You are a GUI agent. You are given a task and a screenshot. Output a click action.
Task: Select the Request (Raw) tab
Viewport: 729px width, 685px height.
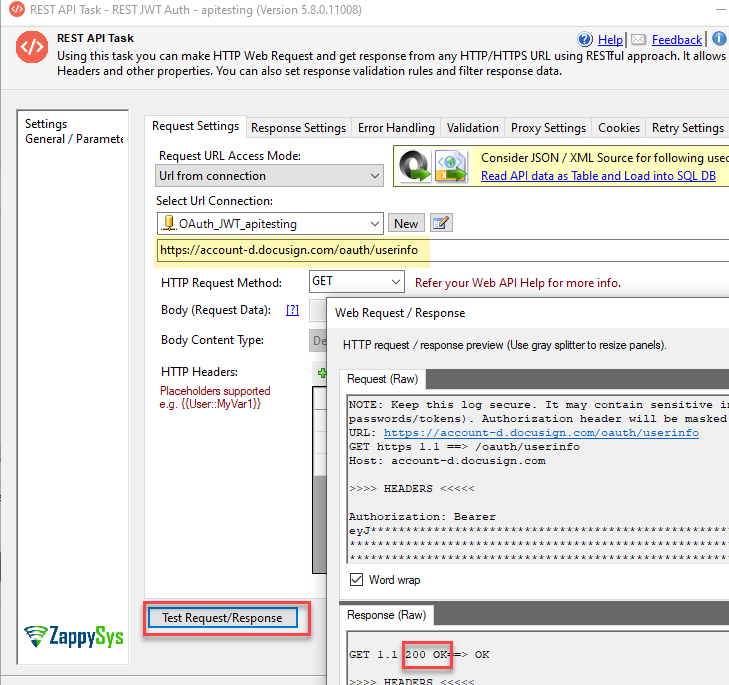coord(383,379)
